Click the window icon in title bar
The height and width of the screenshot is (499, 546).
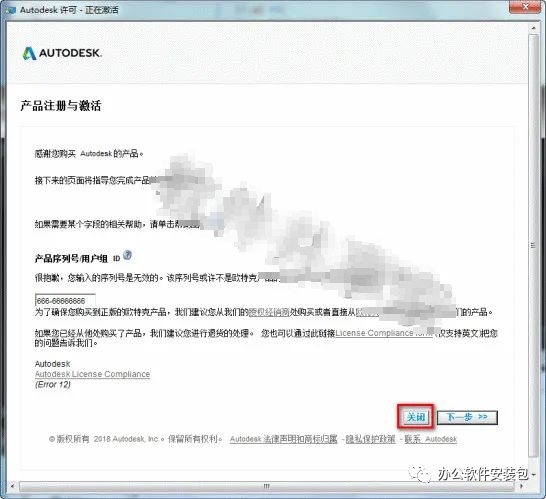(10, 10)
